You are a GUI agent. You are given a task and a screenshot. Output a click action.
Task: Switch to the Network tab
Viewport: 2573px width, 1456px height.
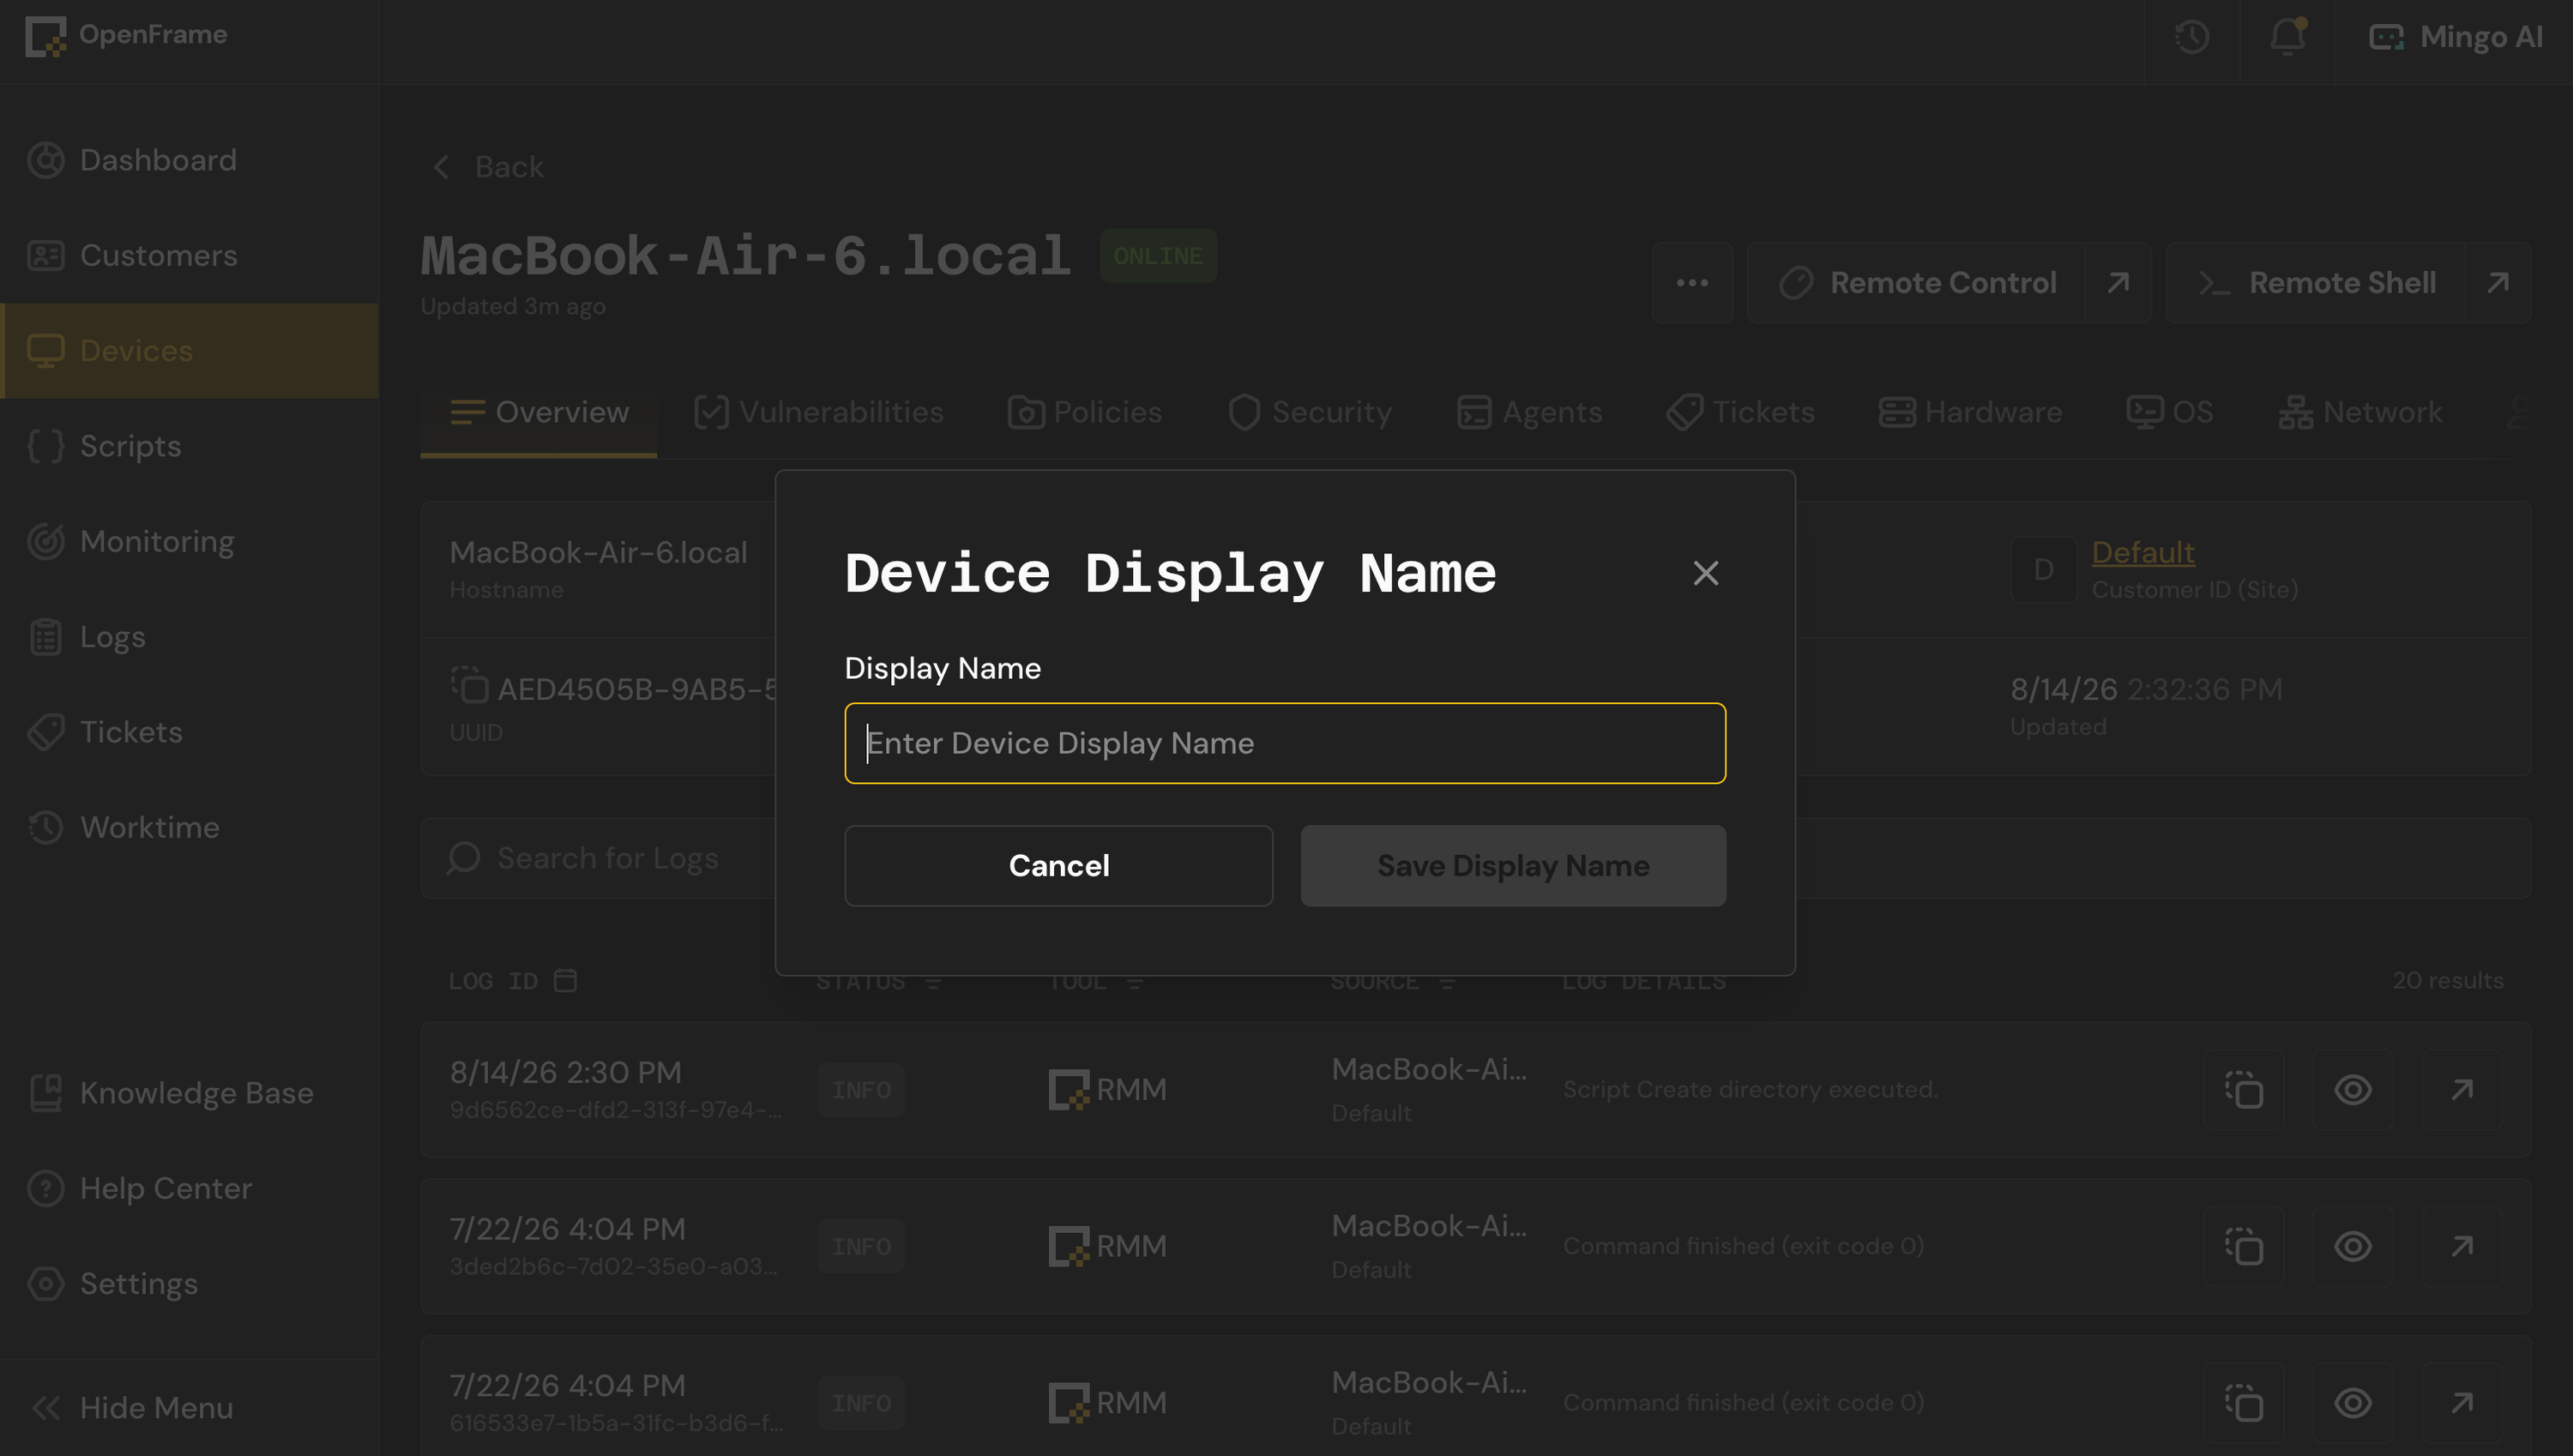[x=2361, y=413]
